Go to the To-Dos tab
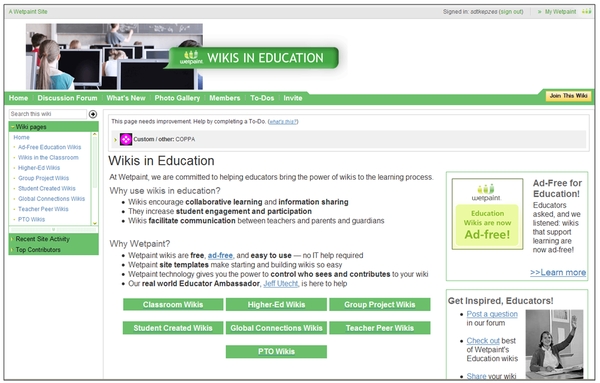This screenshot has height=383, width=600. [262, 98]
